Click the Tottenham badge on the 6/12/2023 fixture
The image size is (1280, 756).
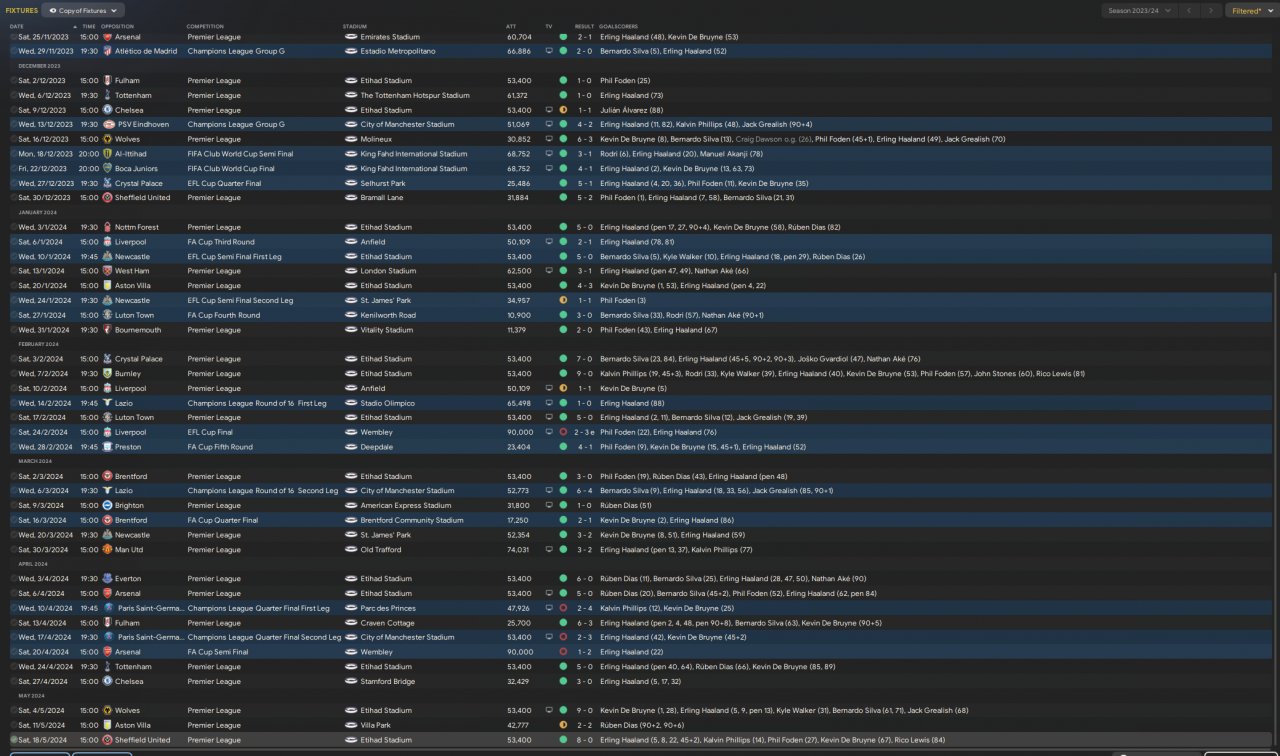point(107,96)
